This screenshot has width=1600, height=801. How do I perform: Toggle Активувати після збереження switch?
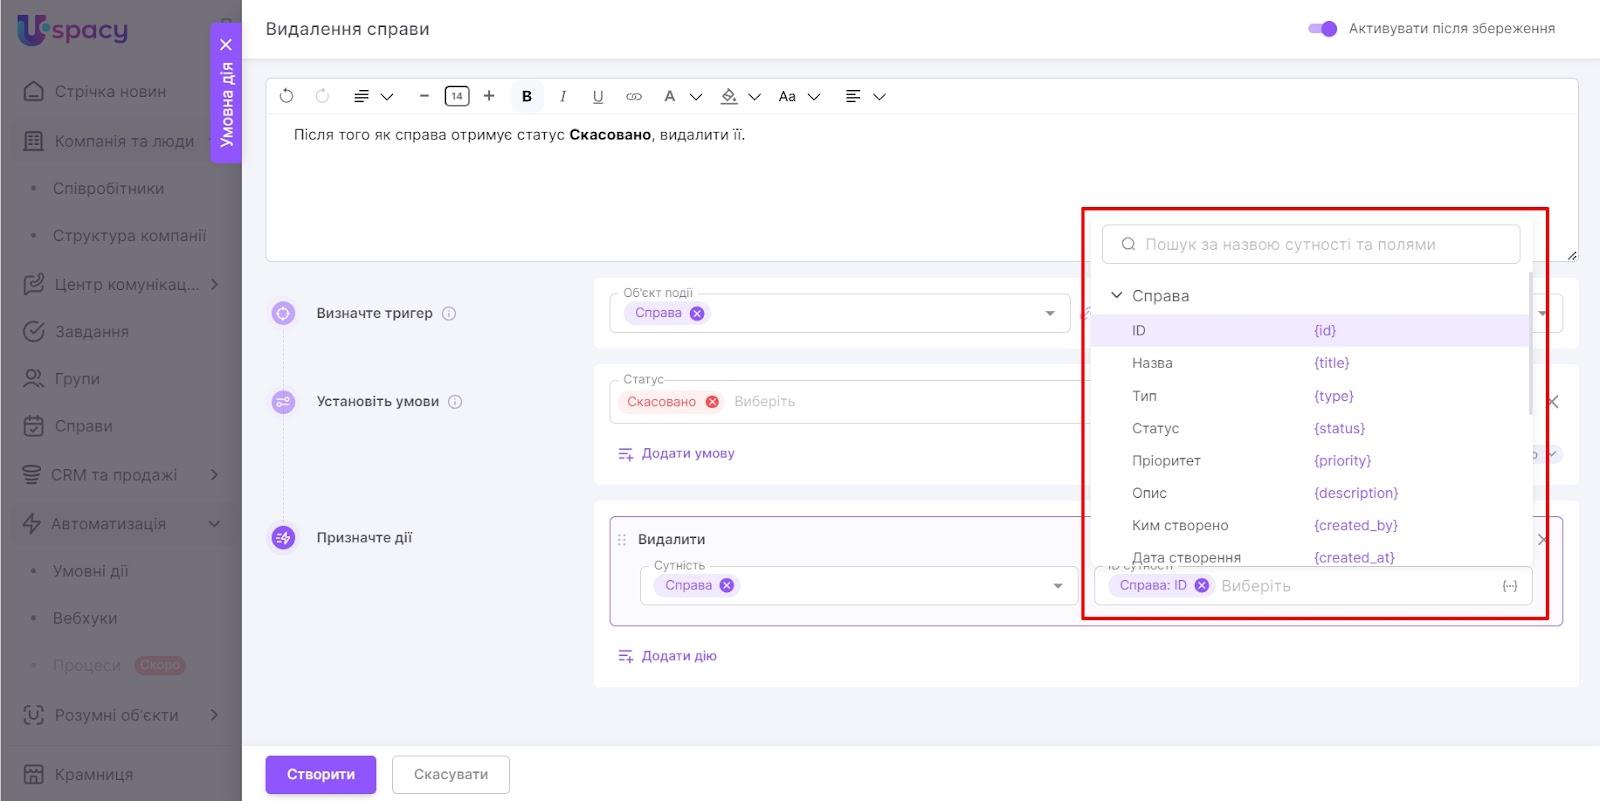click(x=1322, y=29)
